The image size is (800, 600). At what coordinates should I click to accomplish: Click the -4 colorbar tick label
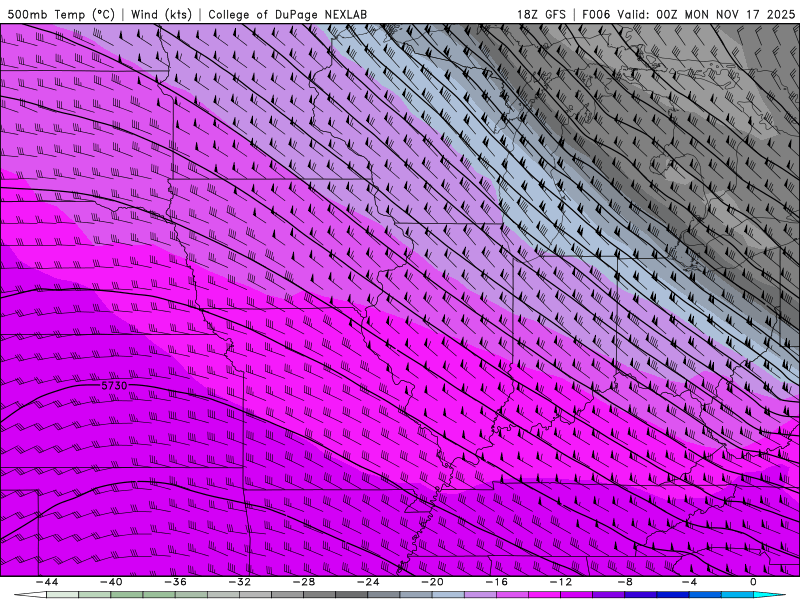tap(689, 582)
